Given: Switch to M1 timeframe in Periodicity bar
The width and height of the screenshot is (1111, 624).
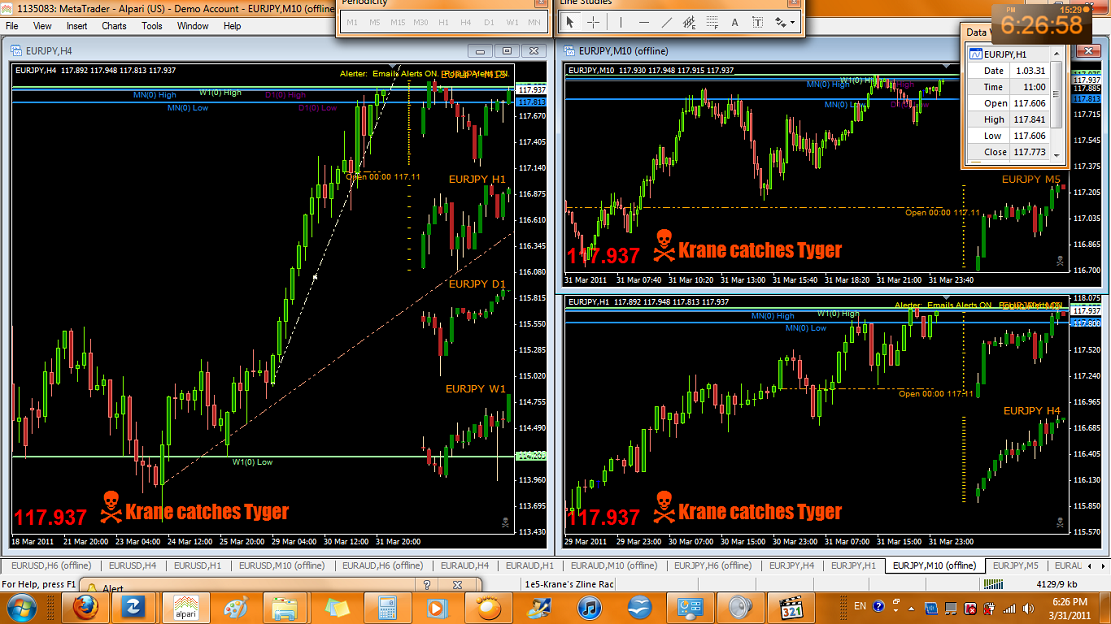Looking at the screenshot, I should pyautogui.click(x=352, y=23).
